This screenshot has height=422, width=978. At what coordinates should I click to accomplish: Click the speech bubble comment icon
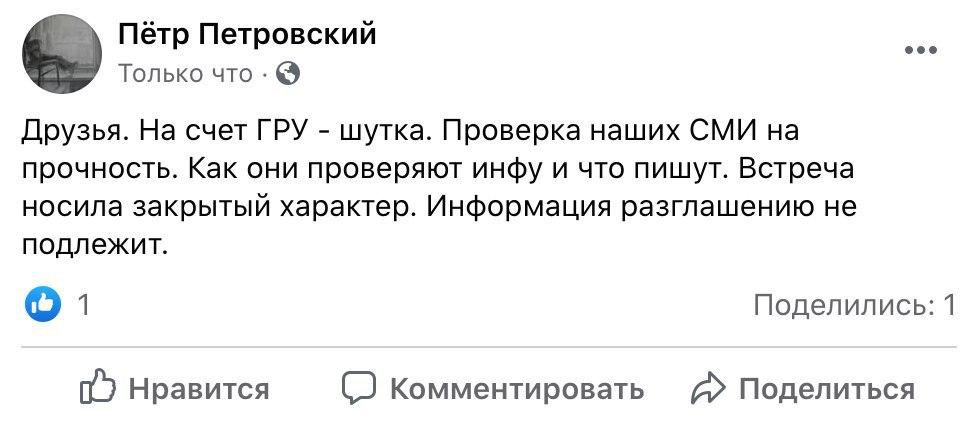[359, 387]
